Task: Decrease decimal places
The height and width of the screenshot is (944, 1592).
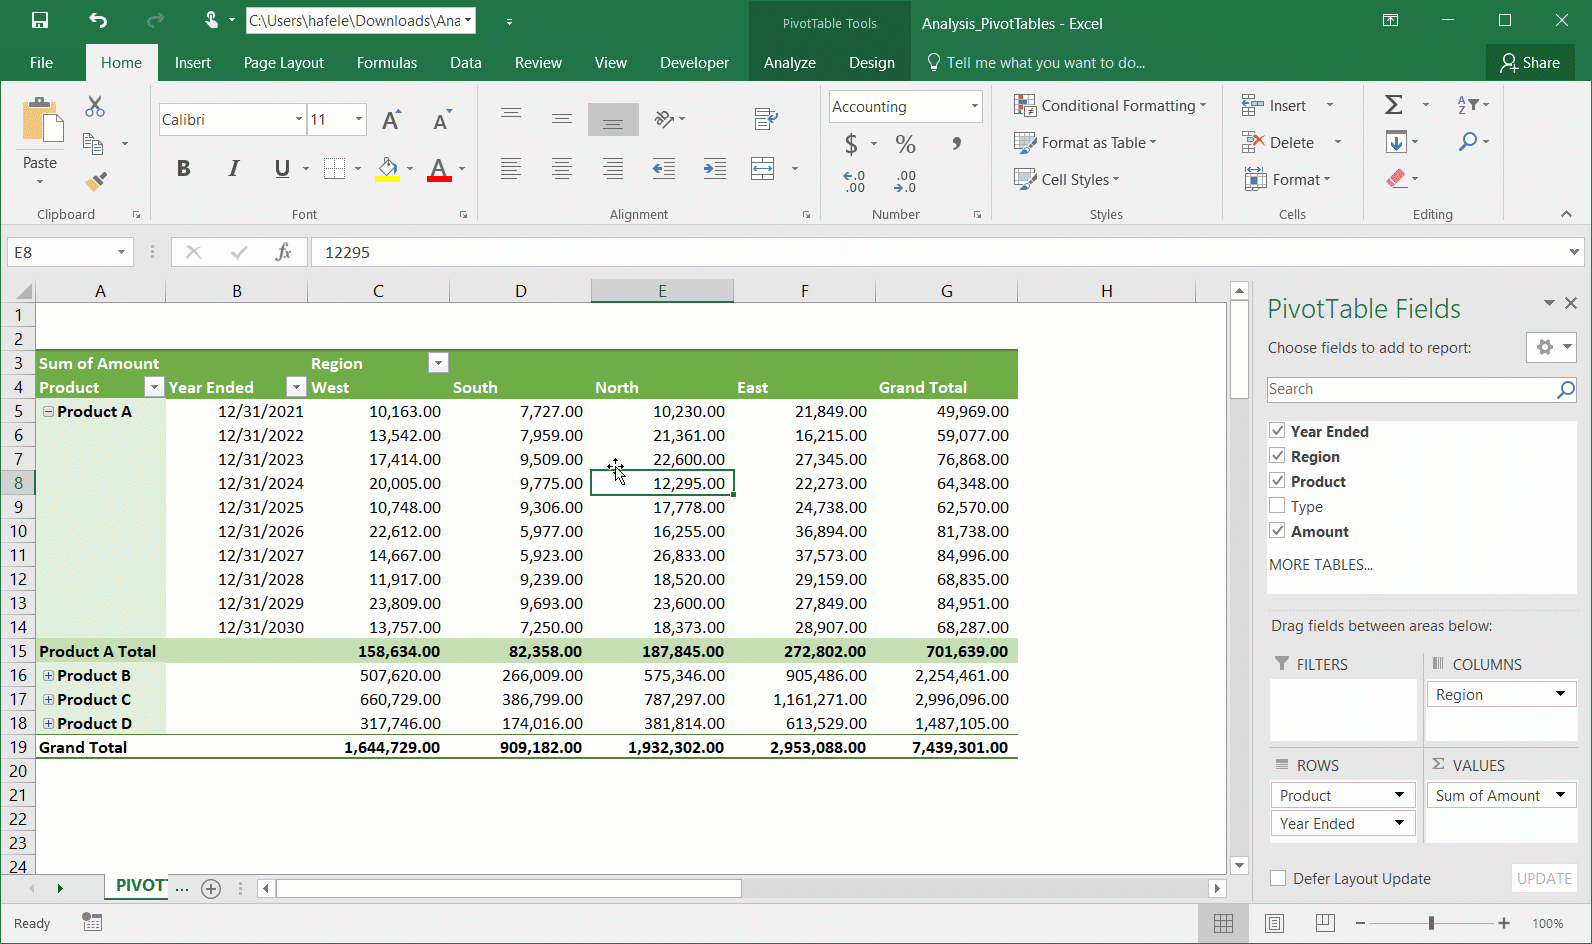Action: (905, 181)
